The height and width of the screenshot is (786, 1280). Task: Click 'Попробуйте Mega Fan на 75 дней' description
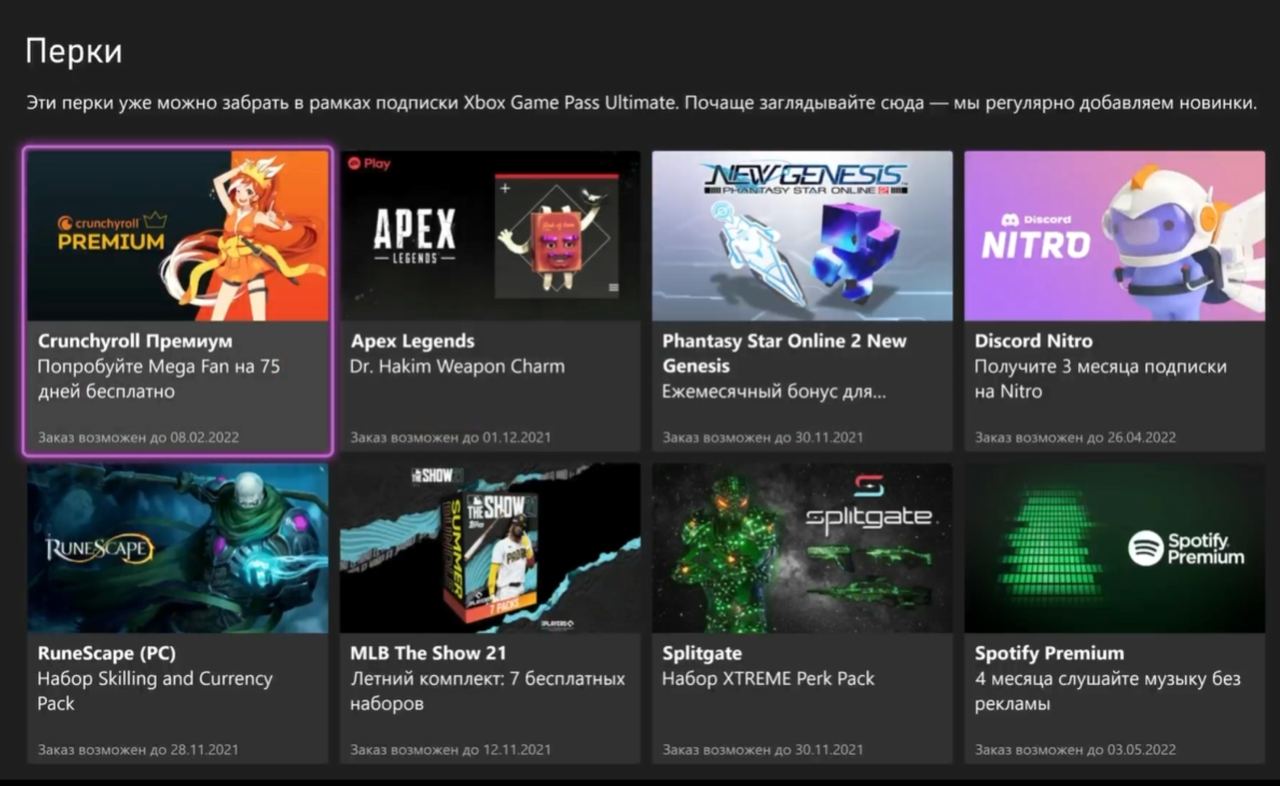coord(159,379)
